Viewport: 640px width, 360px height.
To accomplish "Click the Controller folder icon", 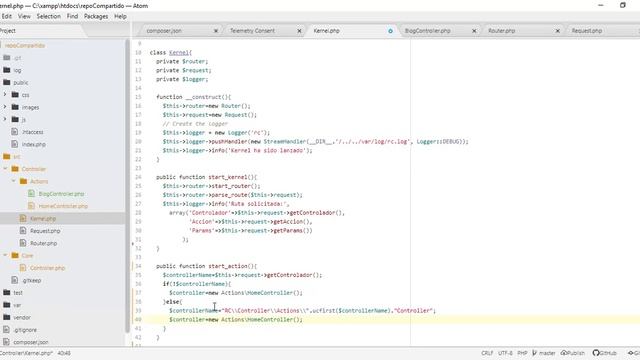I will point(15,169).
